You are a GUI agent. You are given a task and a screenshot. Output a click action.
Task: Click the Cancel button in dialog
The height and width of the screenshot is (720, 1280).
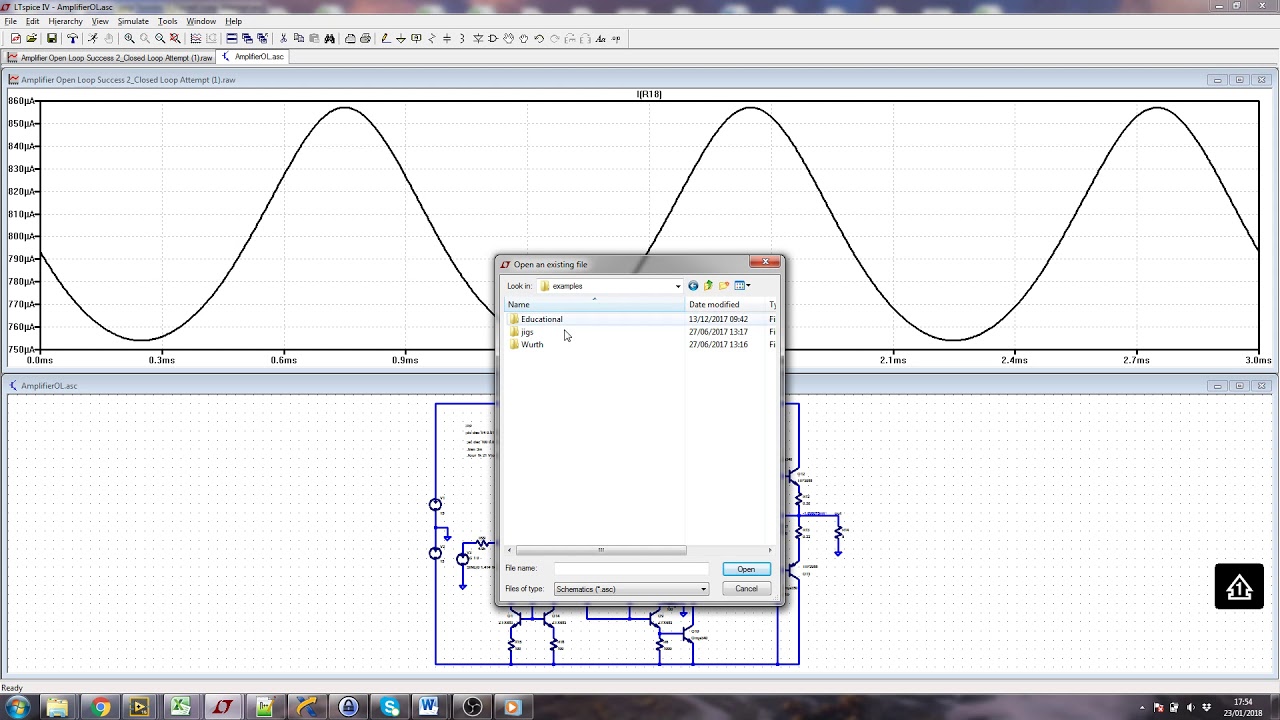(x=746, y=589)
